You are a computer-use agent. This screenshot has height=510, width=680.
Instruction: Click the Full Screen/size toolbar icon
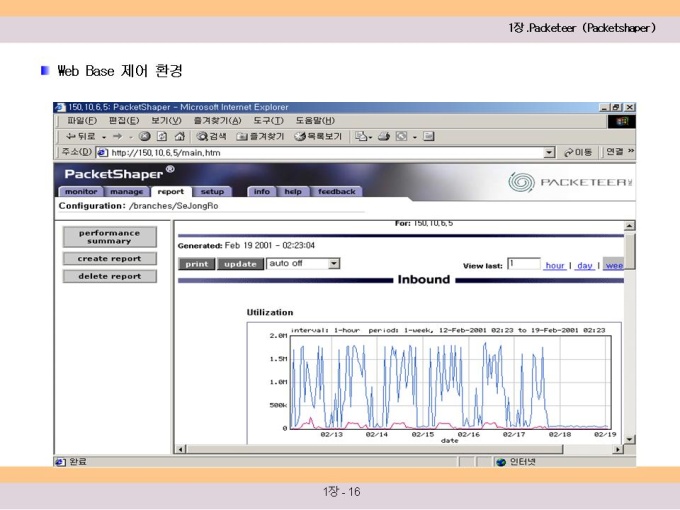click(x=401, y=136)
